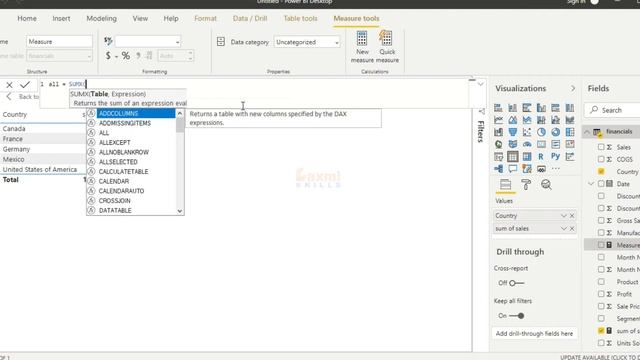Get more visuals with ellipsis icon

[x=556, y=169]
